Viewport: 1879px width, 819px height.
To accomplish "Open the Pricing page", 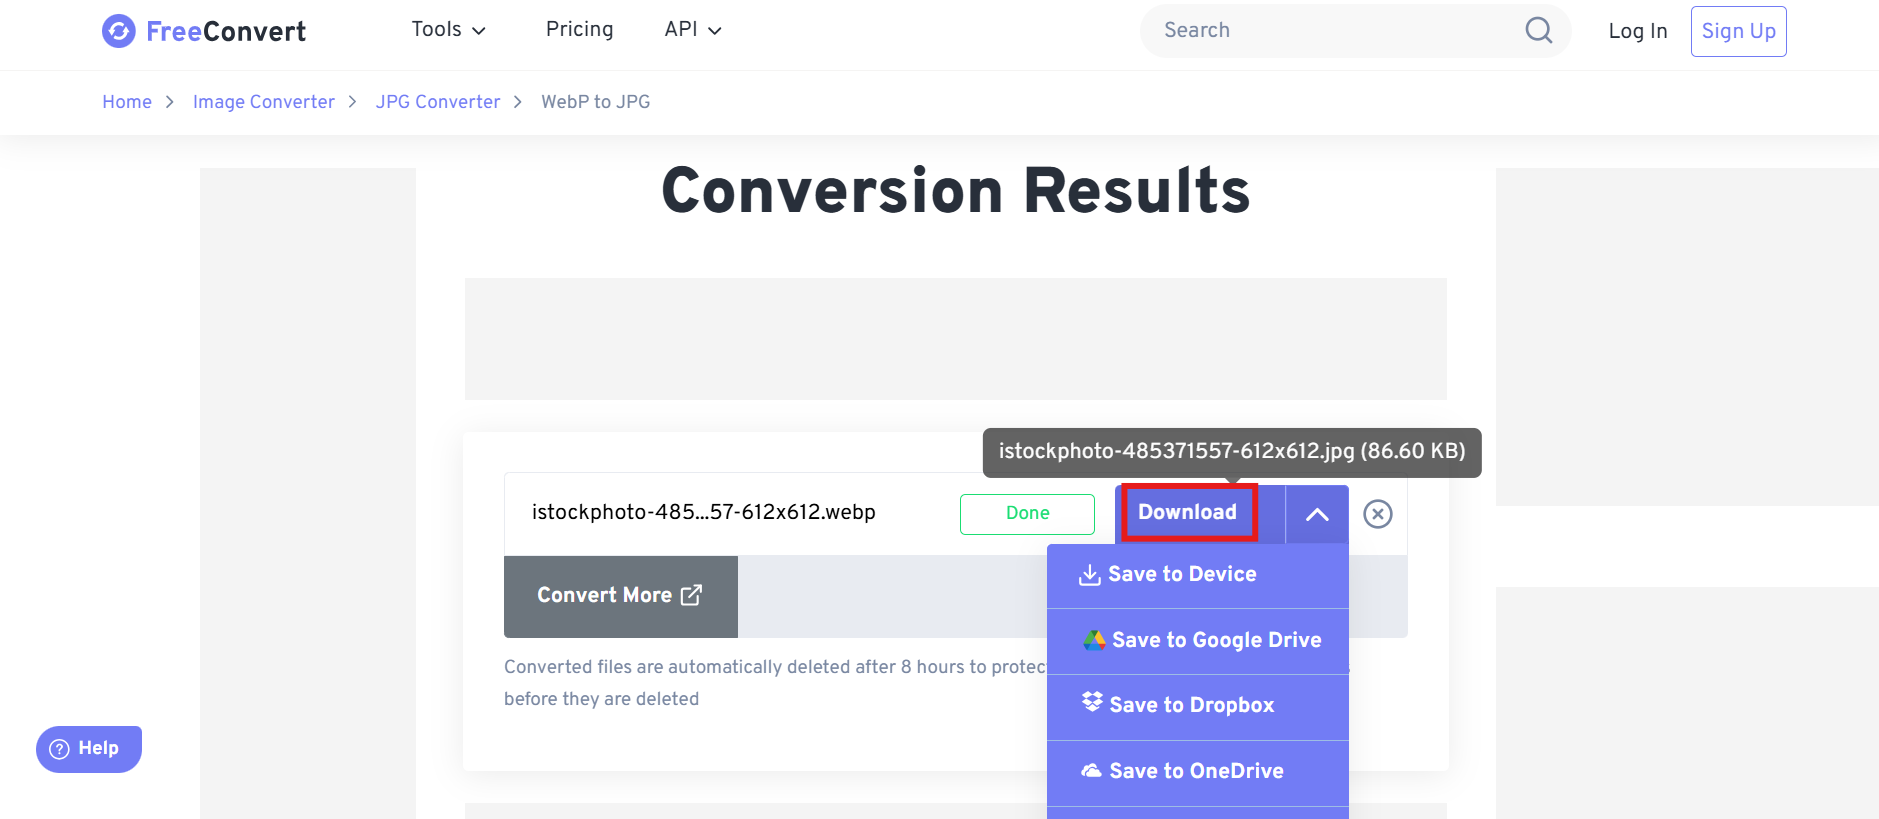I will point(579,30).
